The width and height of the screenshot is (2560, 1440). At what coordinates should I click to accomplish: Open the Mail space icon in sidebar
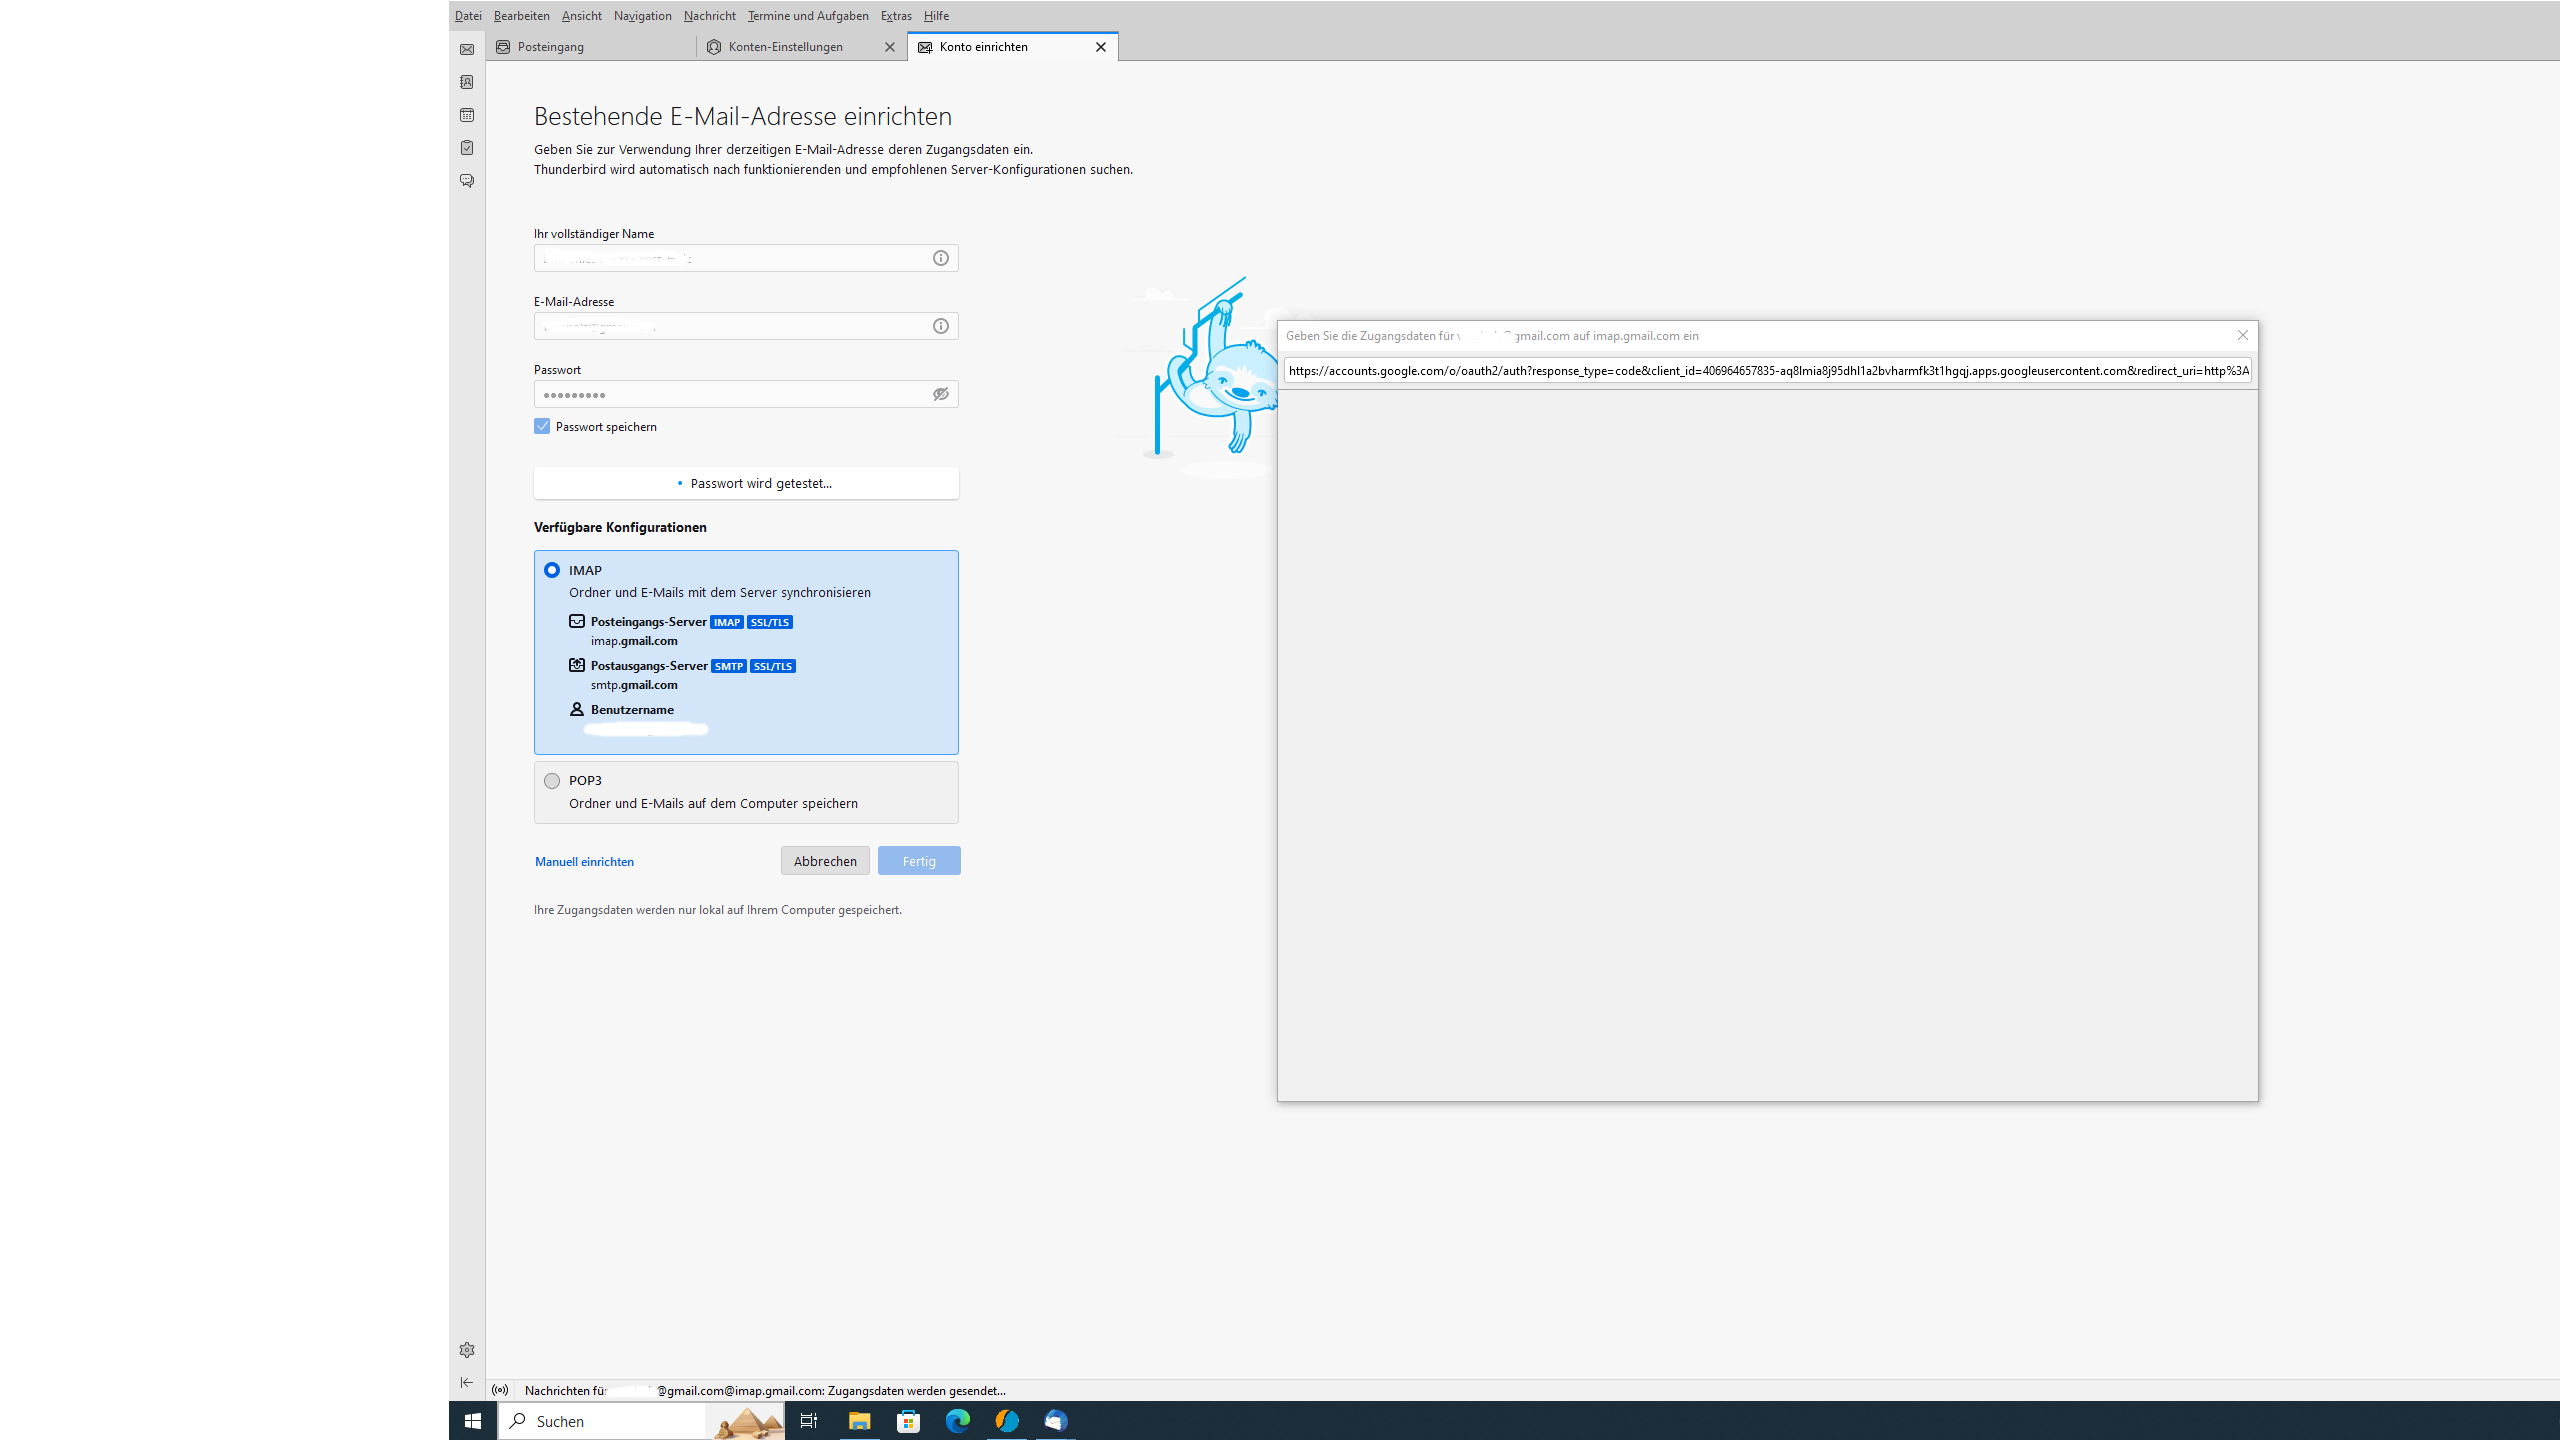tap(467, 49)
